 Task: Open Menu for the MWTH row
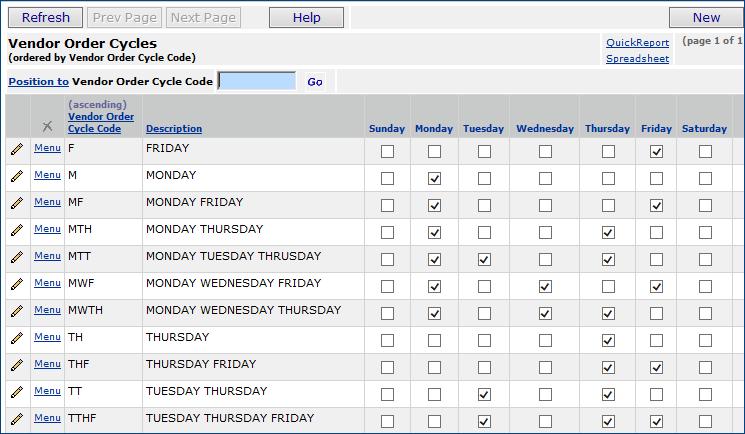(x=47, y=310)
